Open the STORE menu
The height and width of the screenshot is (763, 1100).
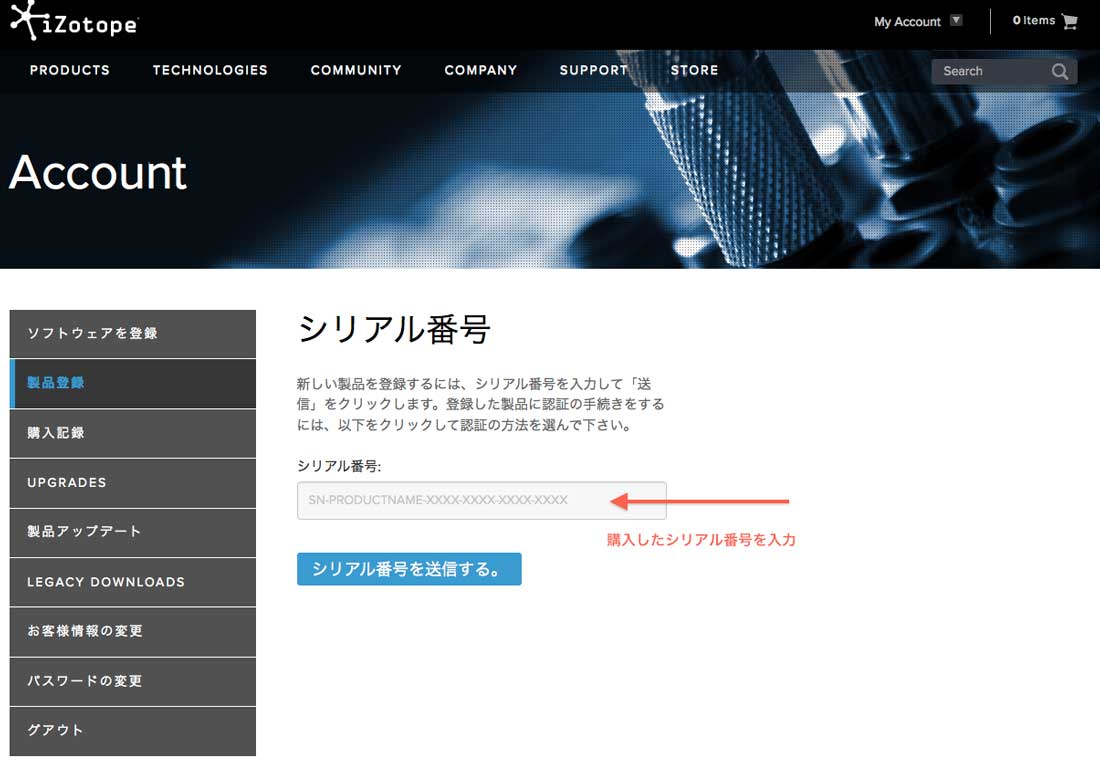point(695,70)
